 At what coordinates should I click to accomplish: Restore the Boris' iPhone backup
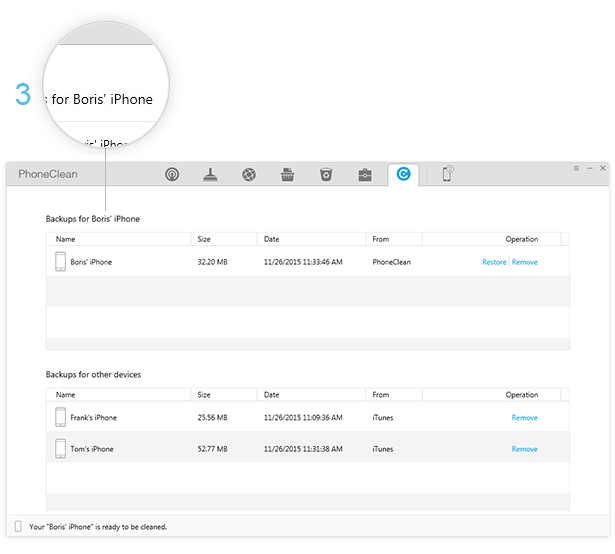(x=494, y=262)
